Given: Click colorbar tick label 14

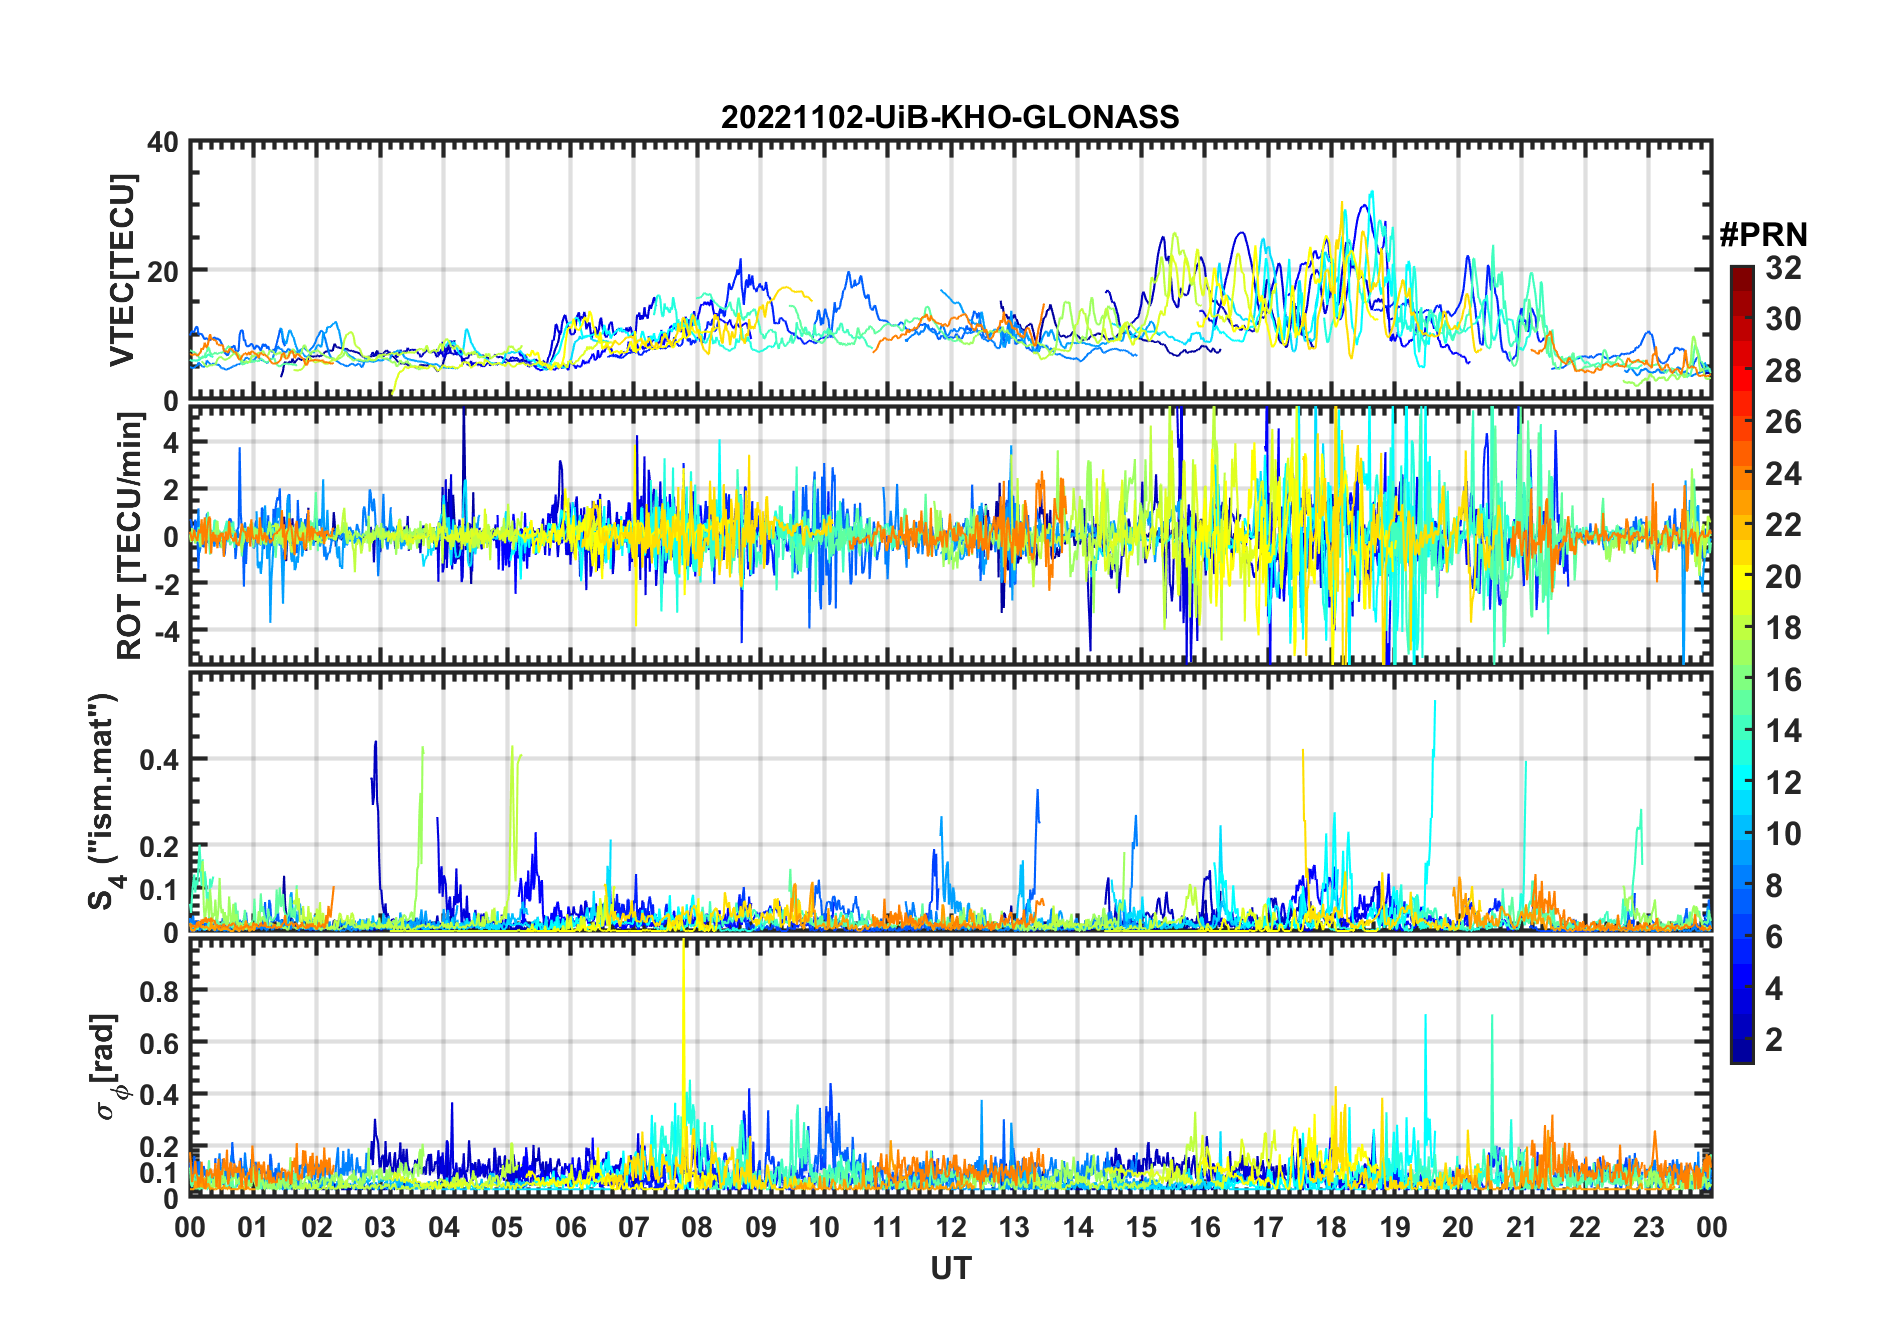Looking at the screenshot, I should pos(1783,731).
